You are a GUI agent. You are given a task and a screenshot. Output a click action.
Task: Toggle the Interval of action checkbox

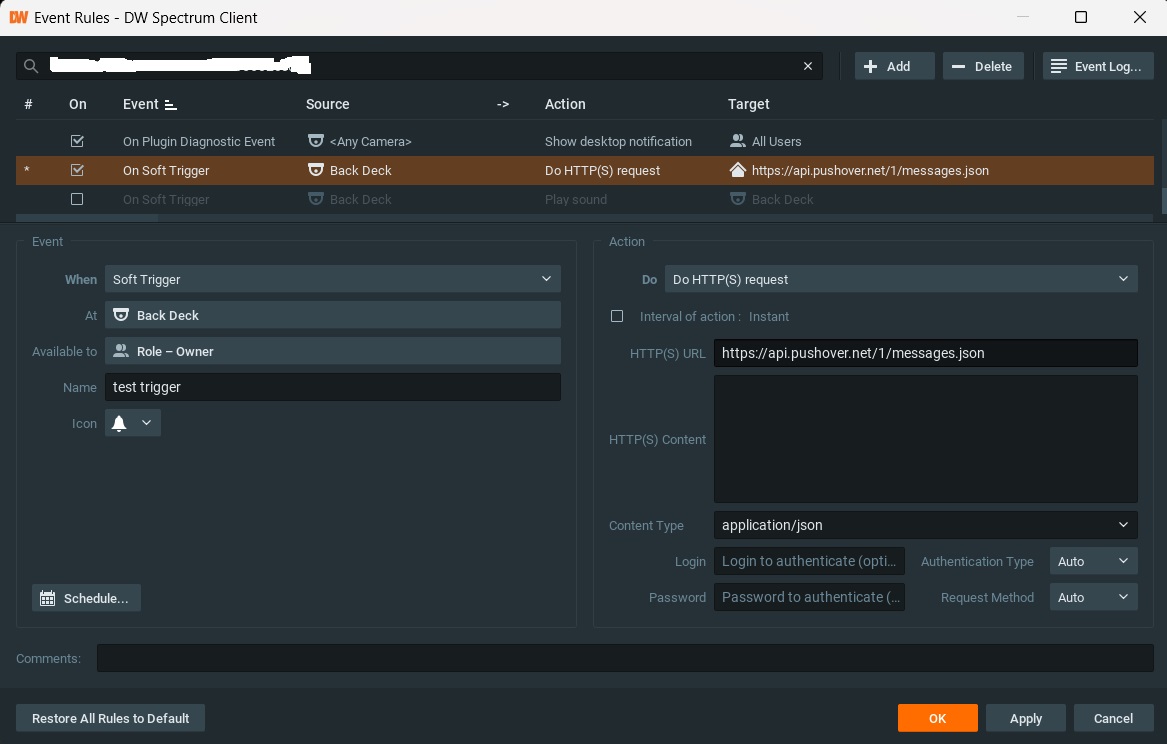coord(617,316)
